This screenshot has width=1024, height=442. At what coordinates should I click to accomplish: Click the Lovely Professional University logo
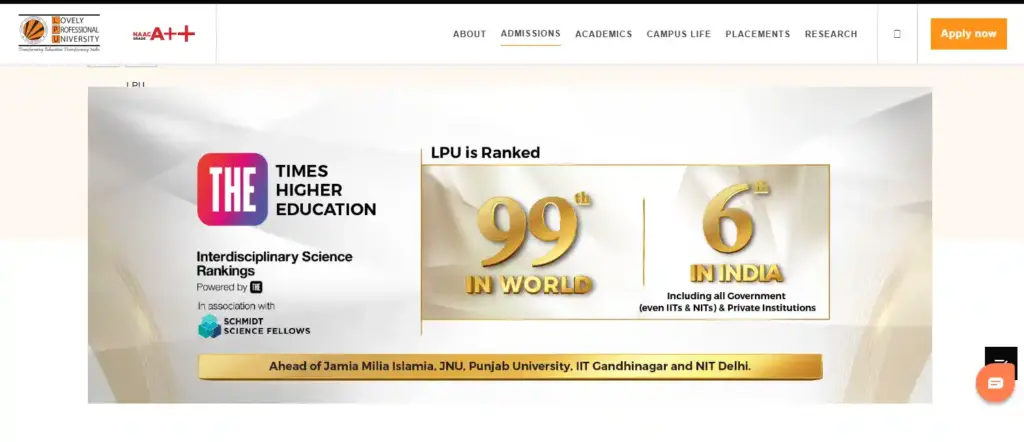(59, 33)
